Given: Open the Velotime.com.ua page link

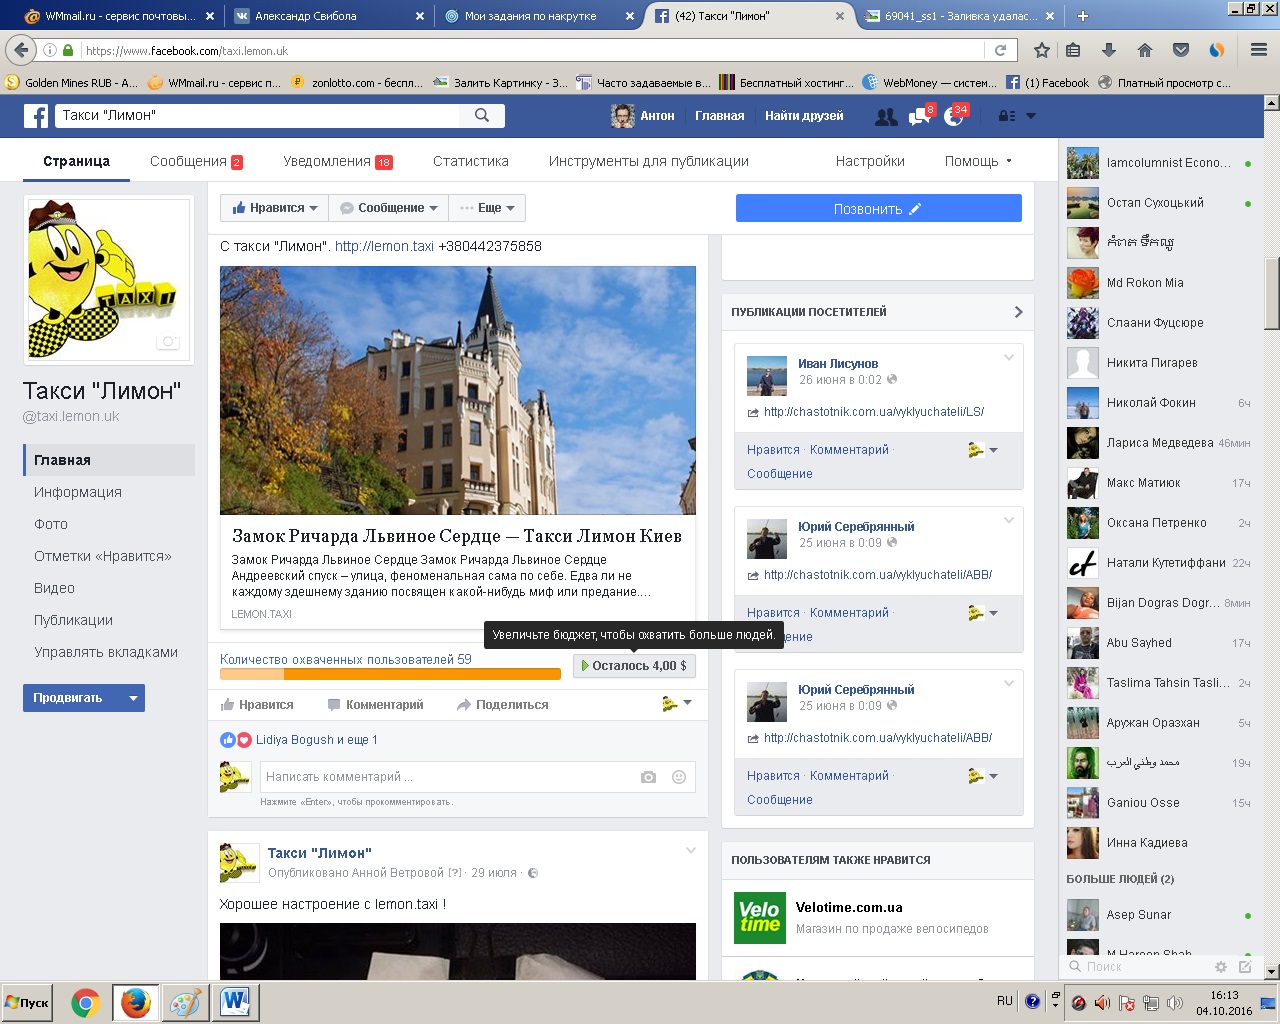Looking at the screenshot, I should (849, 908).
